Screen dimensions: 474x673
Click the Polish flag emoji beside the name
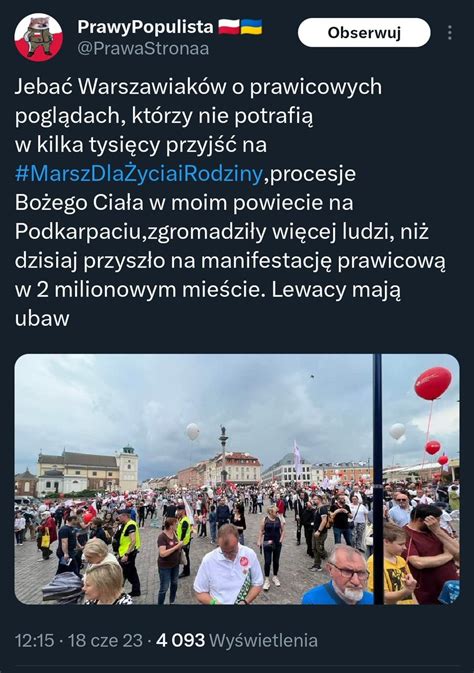coord(229,27)
